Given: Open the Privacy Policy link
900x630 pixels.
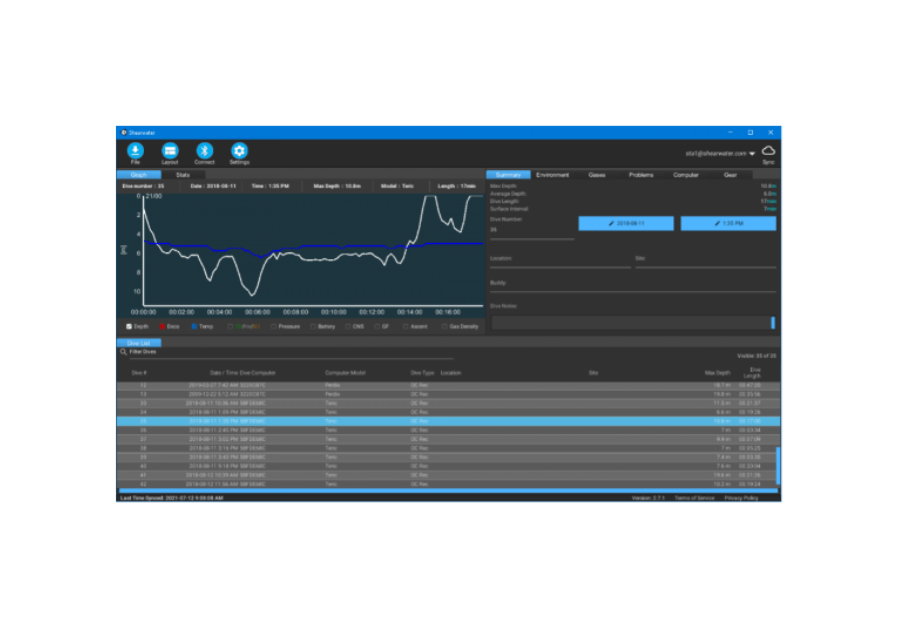Looking at the screenshot, I should click(741, 497).
